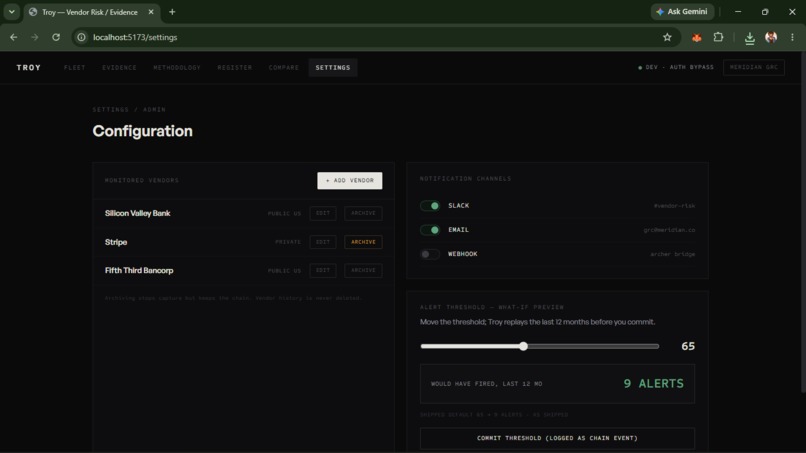Click the Stripe vendor name
This screenshot has height=453, width=806.
pos(116,242)
